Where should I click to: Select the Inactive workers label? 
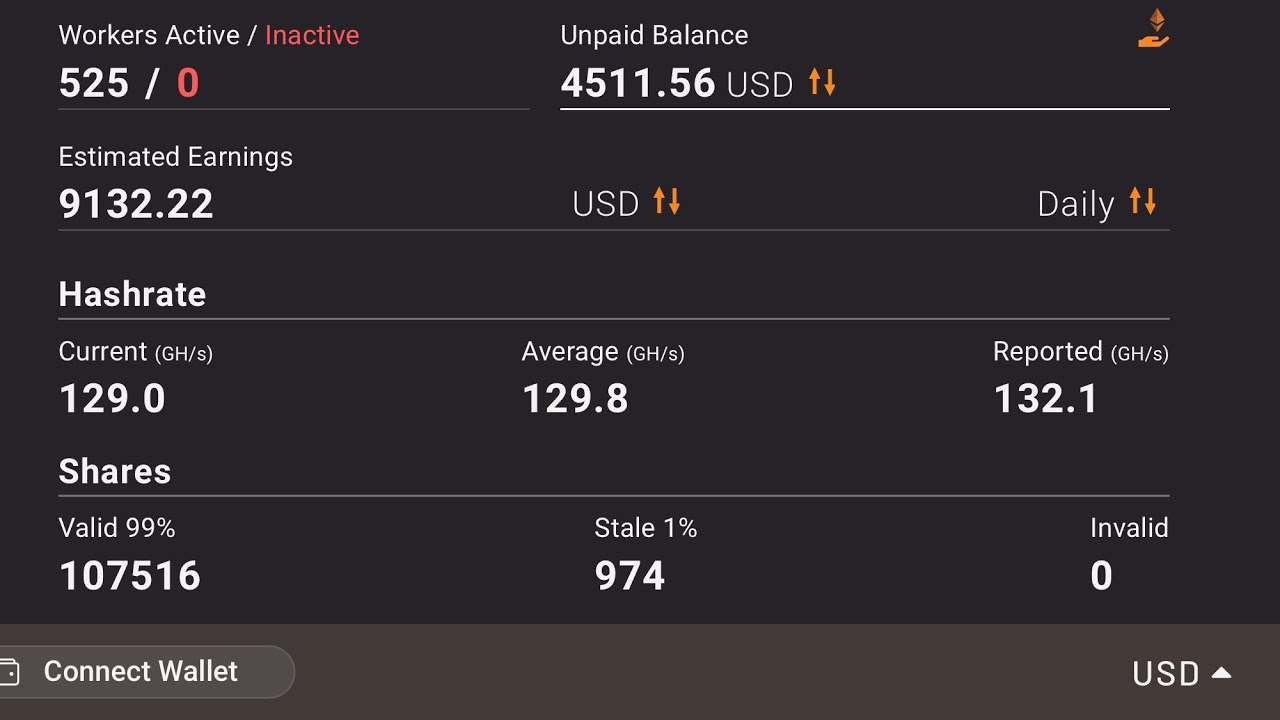[x=312, y=35]
